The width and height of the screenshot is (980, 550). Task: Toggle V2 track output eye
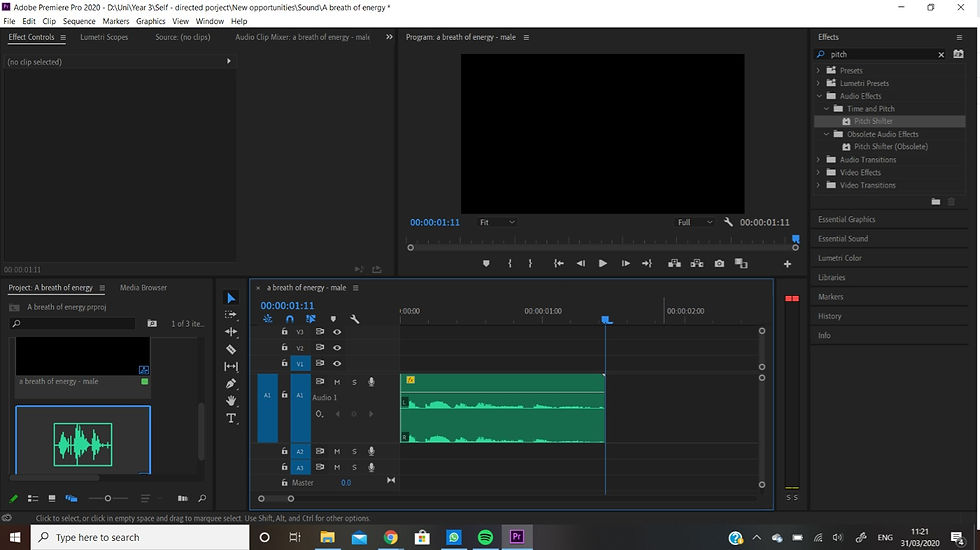pos(337,348)
